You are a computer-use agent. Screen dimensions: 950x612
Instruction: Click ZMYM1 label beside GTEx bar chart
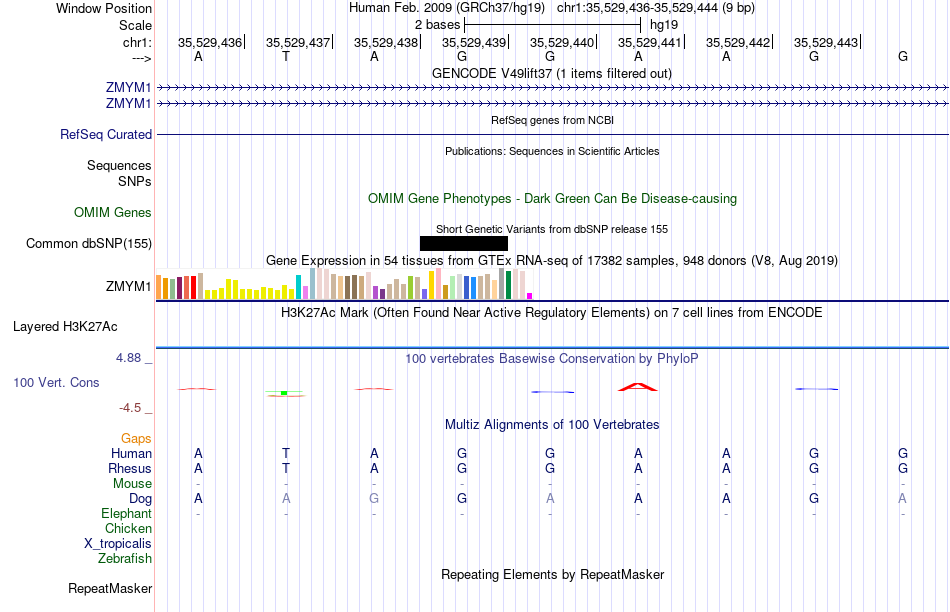(x=128, y=286)
